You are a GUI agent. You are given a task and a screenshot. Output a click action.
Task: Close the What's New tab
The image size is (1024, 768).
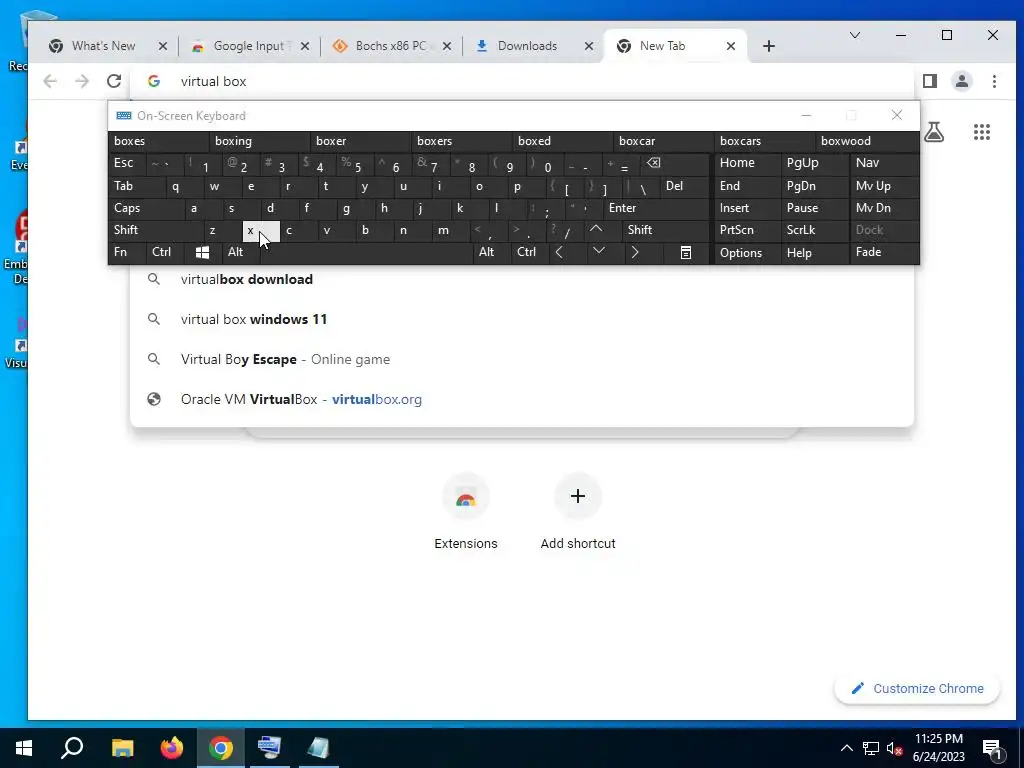tap(163, 46)
